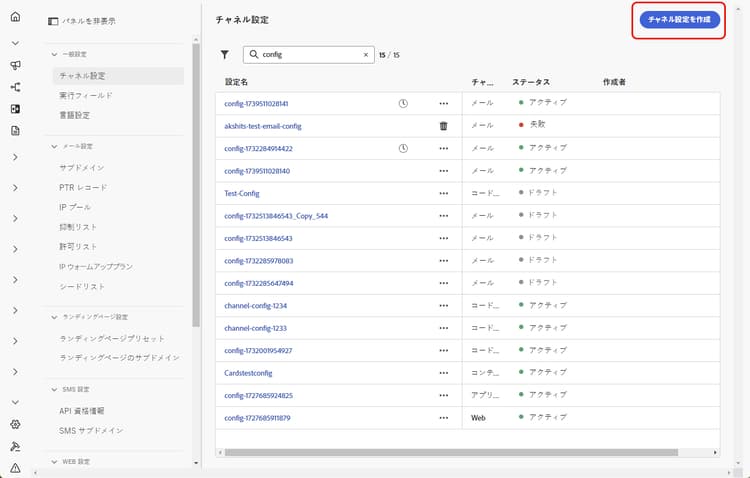Screen dimensions: 750x478
Task: Open more actions for config-1732285647494
Action: (x=443, y=283)
